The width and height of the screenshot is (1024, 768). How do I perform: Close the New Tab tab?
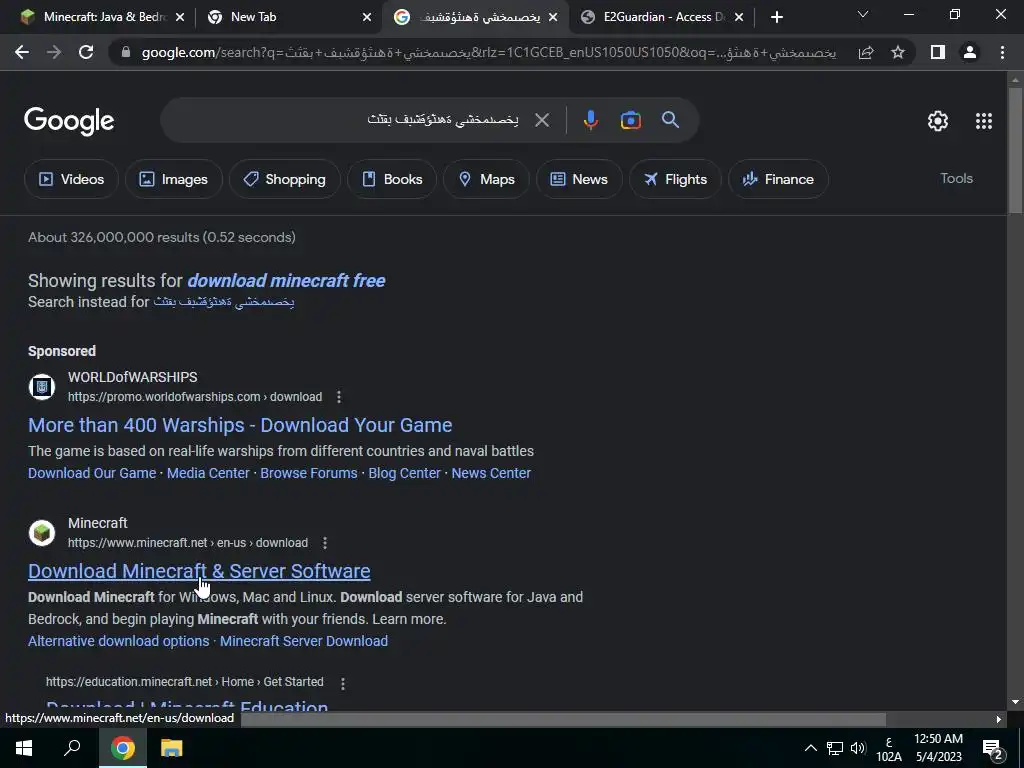[367, 17]
